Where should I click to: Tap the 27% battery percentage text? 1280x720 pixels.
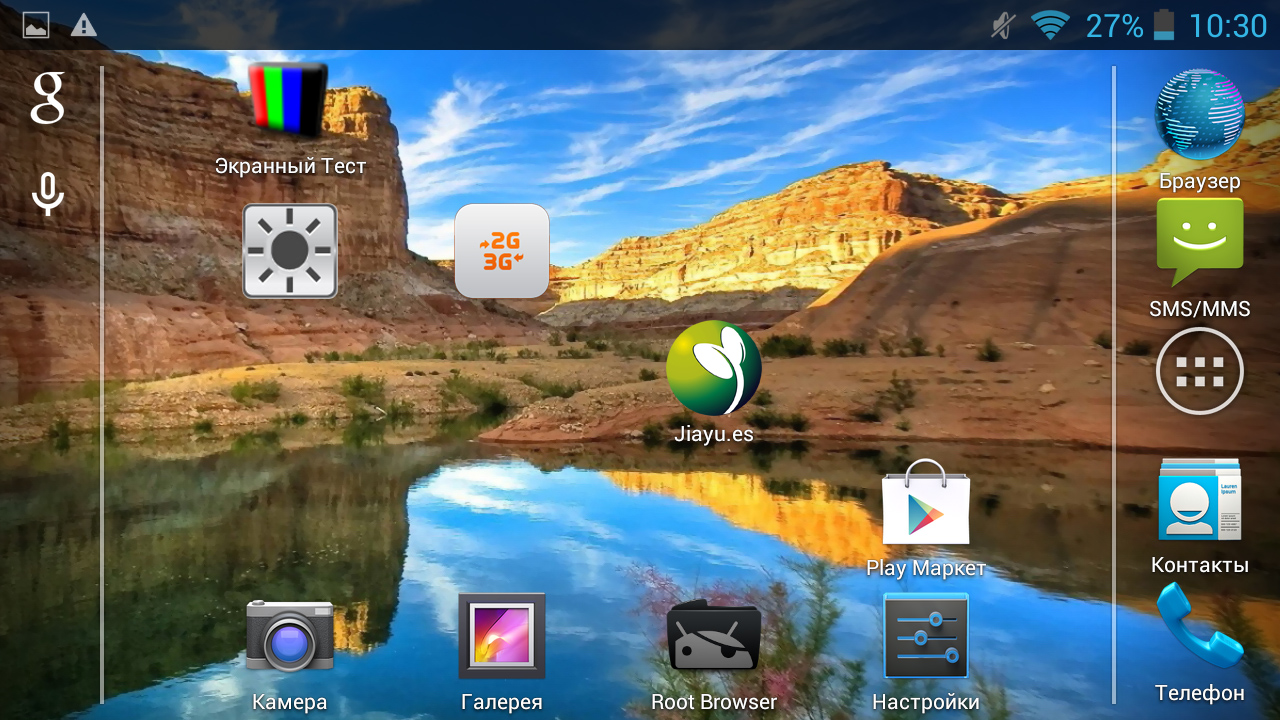[x=1115, y=26]
